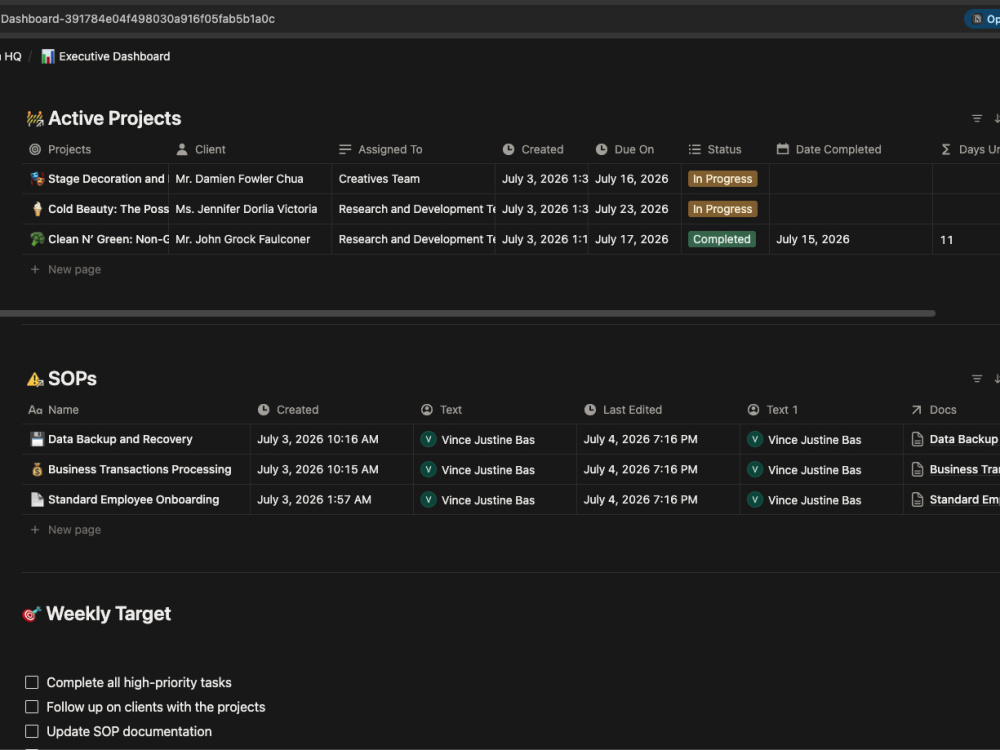Image resolution: width=1000 pixels, height=750 pixels.
Task: Click the Projects column header
Action: point(61,149)
